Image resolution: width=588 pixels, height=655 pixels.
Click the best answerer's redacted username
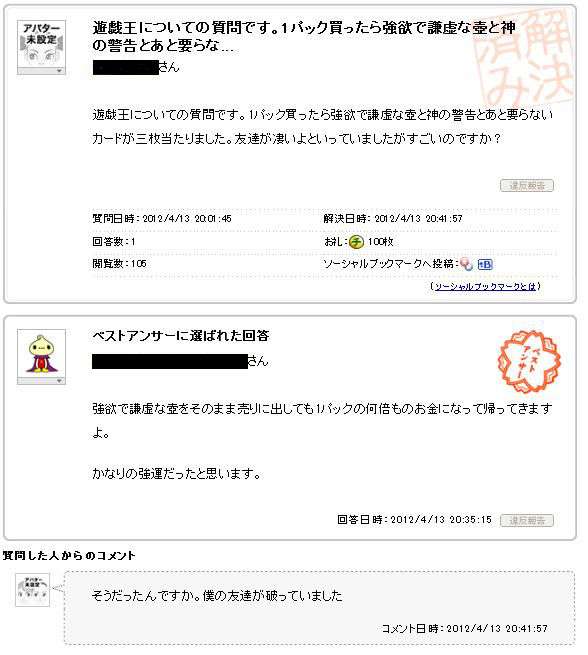coord(170,361)
